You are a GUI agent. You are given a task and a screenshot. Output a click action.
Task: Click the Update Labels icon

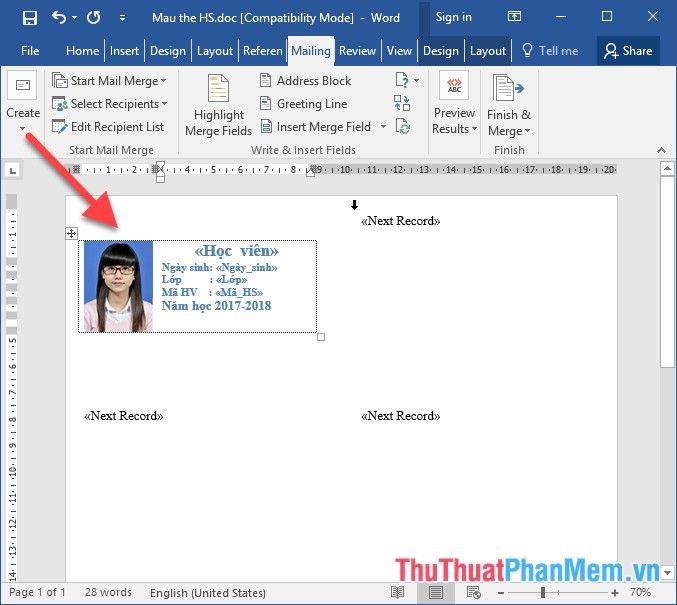click(x=402, y=126)
